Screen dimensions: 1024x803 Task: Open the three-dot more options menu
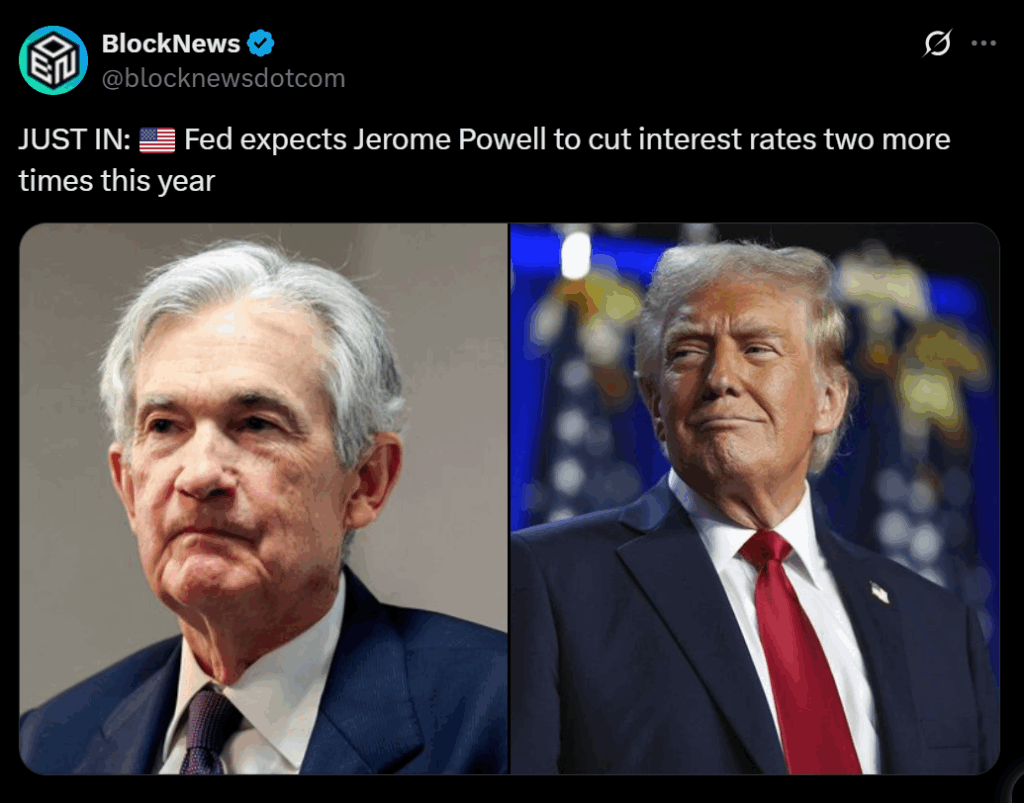pos(983,43)
